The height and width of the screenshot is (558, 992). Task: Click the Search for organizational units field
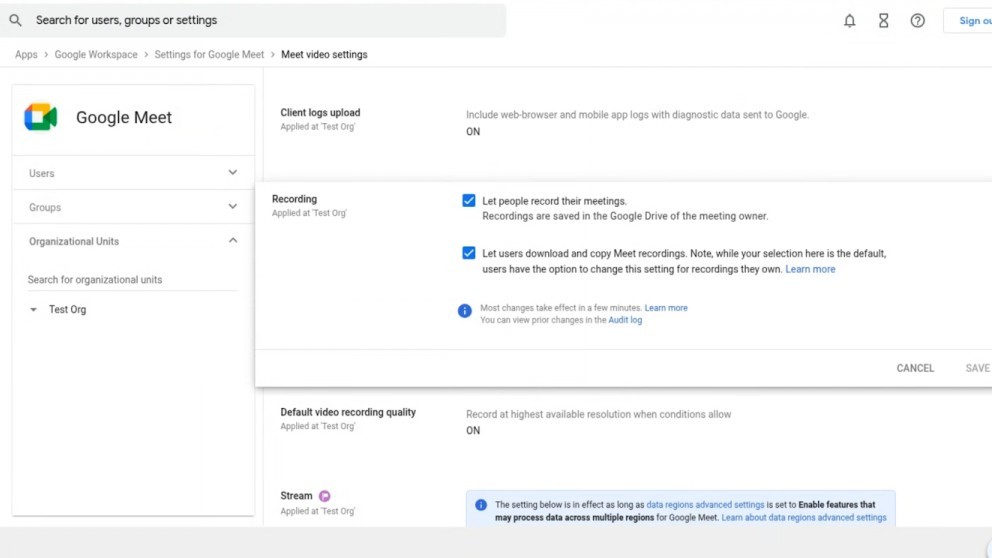click(x=132, y=280)
